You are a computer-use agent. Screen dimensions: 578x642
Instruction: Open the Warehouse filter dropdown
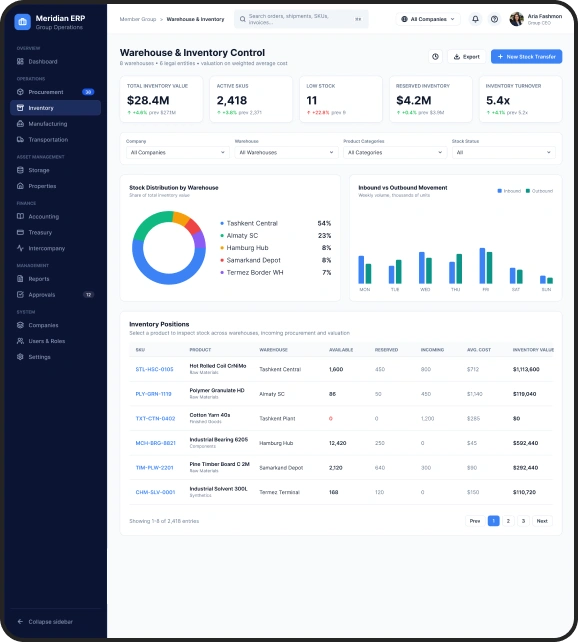tap(286, 152)
